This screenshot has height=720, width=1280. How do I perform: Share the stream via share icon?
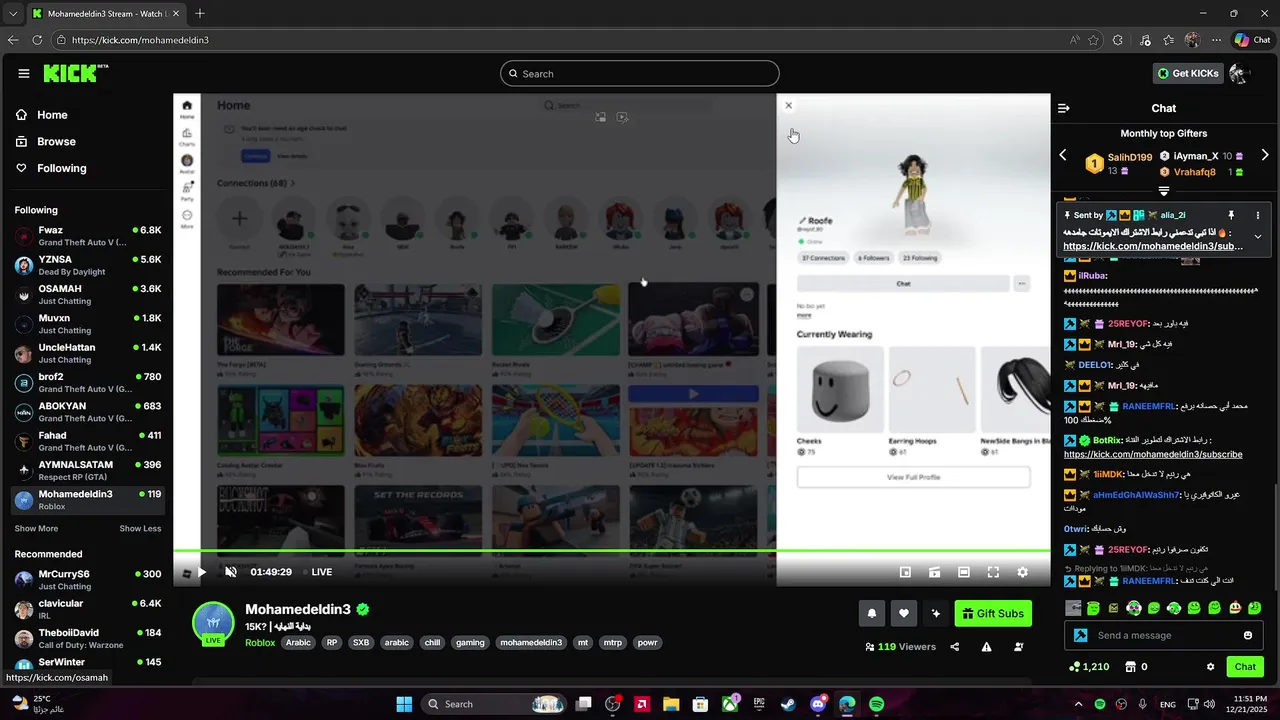click(x=955, y=647)
